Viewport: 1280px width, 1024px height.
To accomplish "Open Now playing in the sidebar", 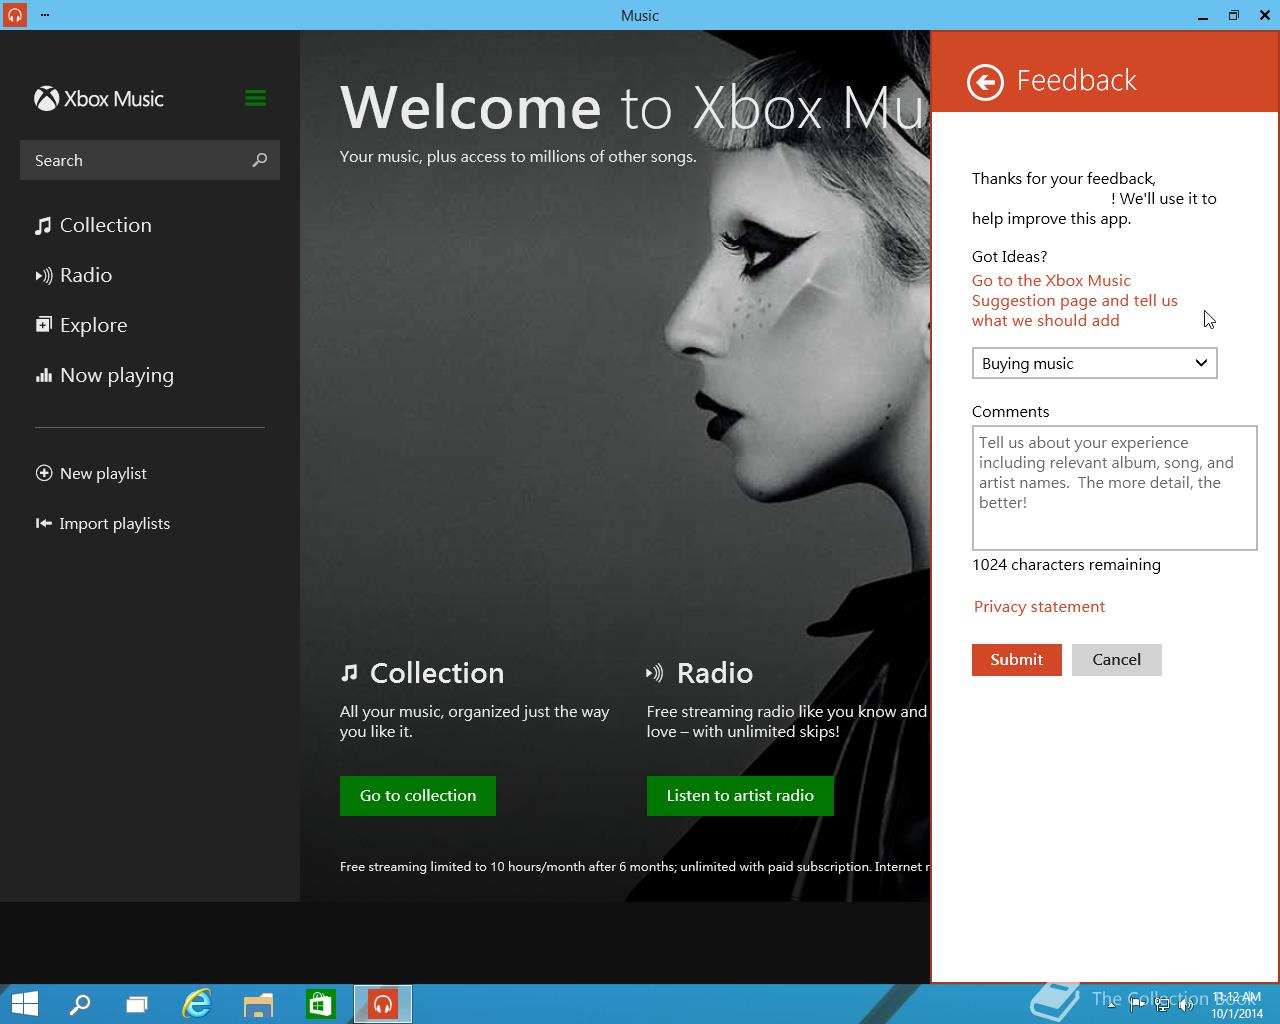I will (x=105, y=375).
